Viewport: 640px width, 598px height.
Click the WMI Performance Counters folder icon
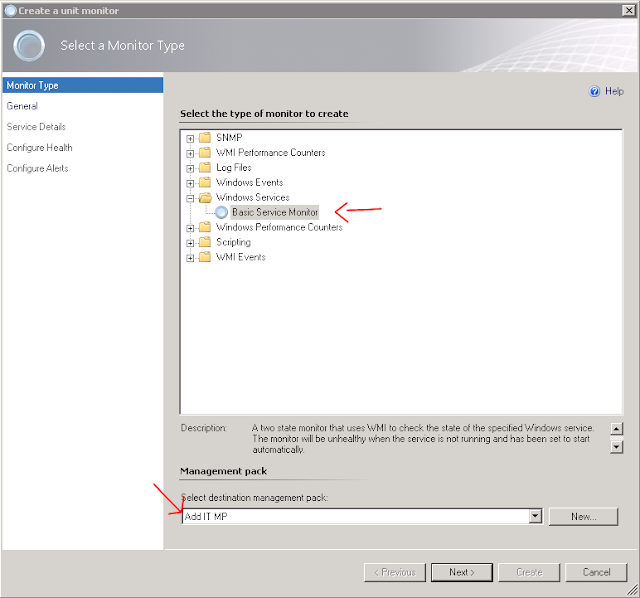coord(205,152)
